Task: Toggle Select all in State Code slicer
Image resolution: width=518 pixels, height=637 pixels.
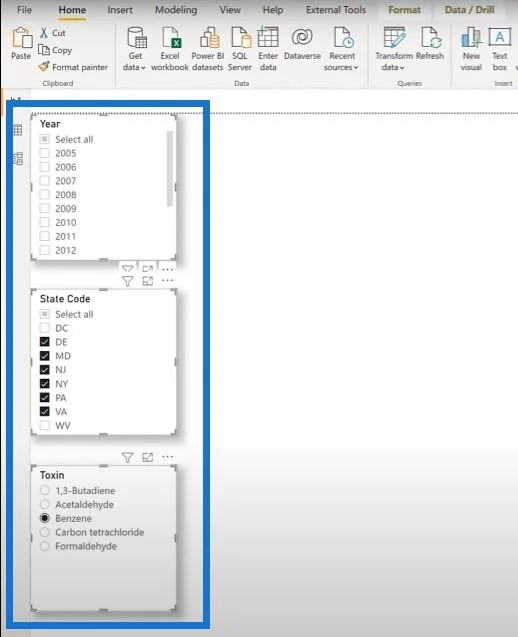Action: [45, 314]
